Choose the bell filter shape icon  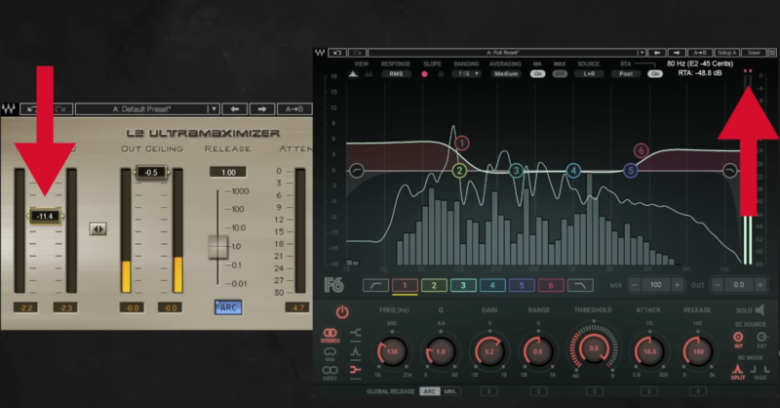pyautogui.click(x=355, y=352)
